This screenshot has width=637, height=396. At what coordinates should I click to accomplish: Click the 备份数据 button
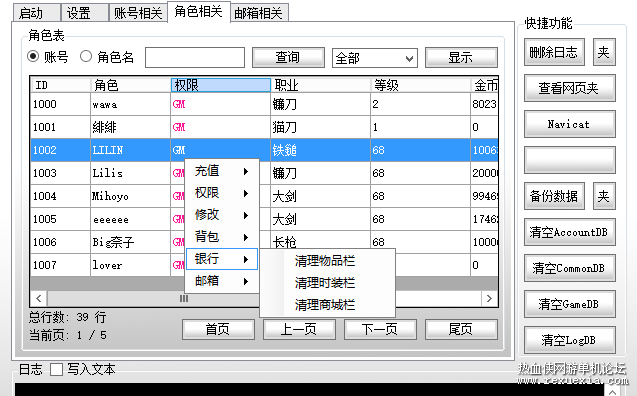pyautogui.click(x=554, y=196)
